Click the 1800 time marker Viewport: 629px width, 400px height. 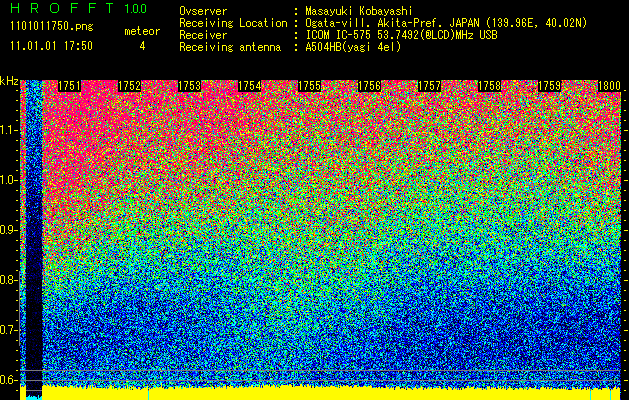609,86
